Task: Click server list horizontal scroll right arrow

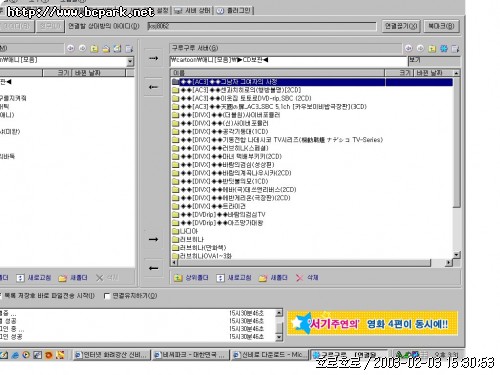Action: [449, 263]
